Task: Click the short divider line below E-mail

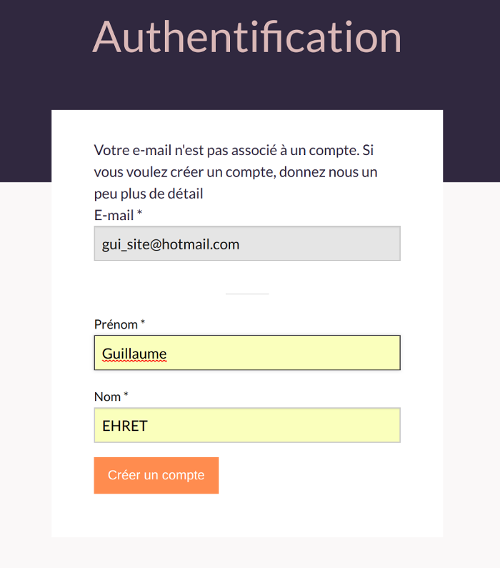Action: click(247, 294)
